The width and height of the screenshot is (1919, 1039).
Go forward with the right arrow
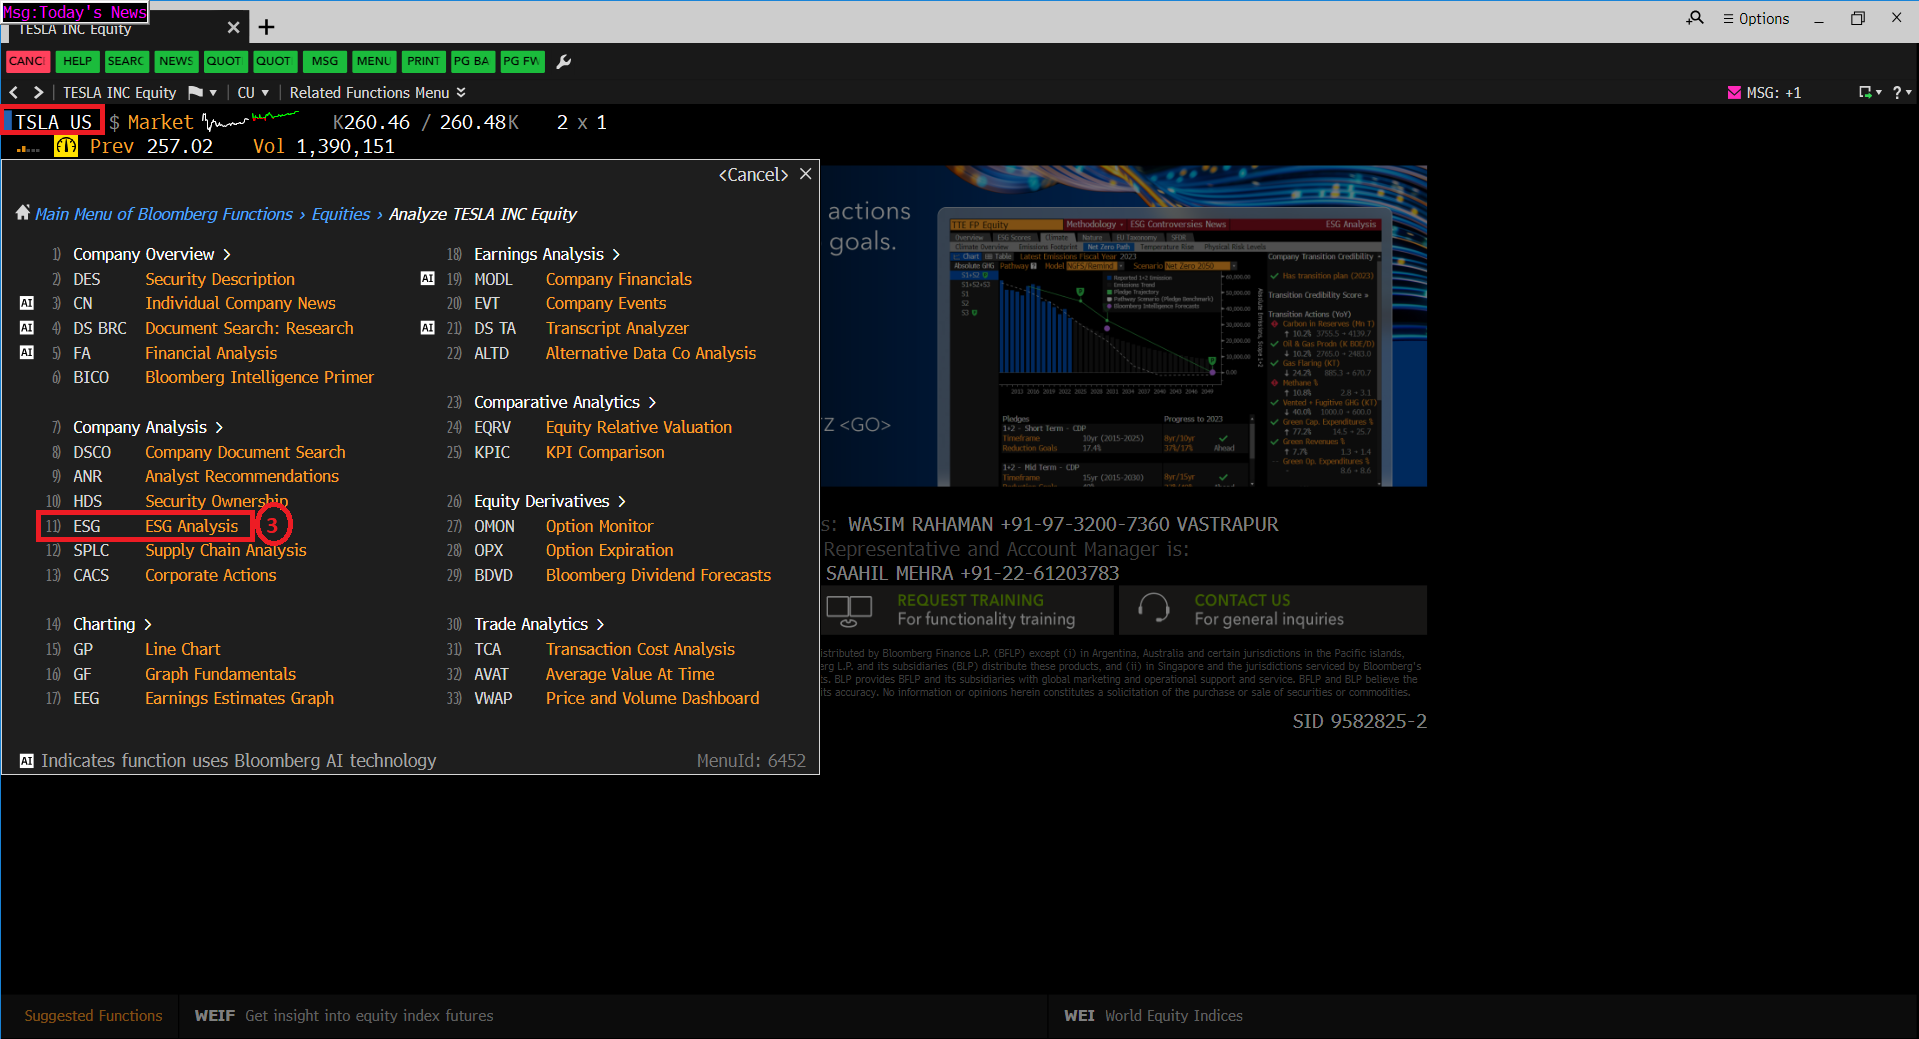pos(38,92)
